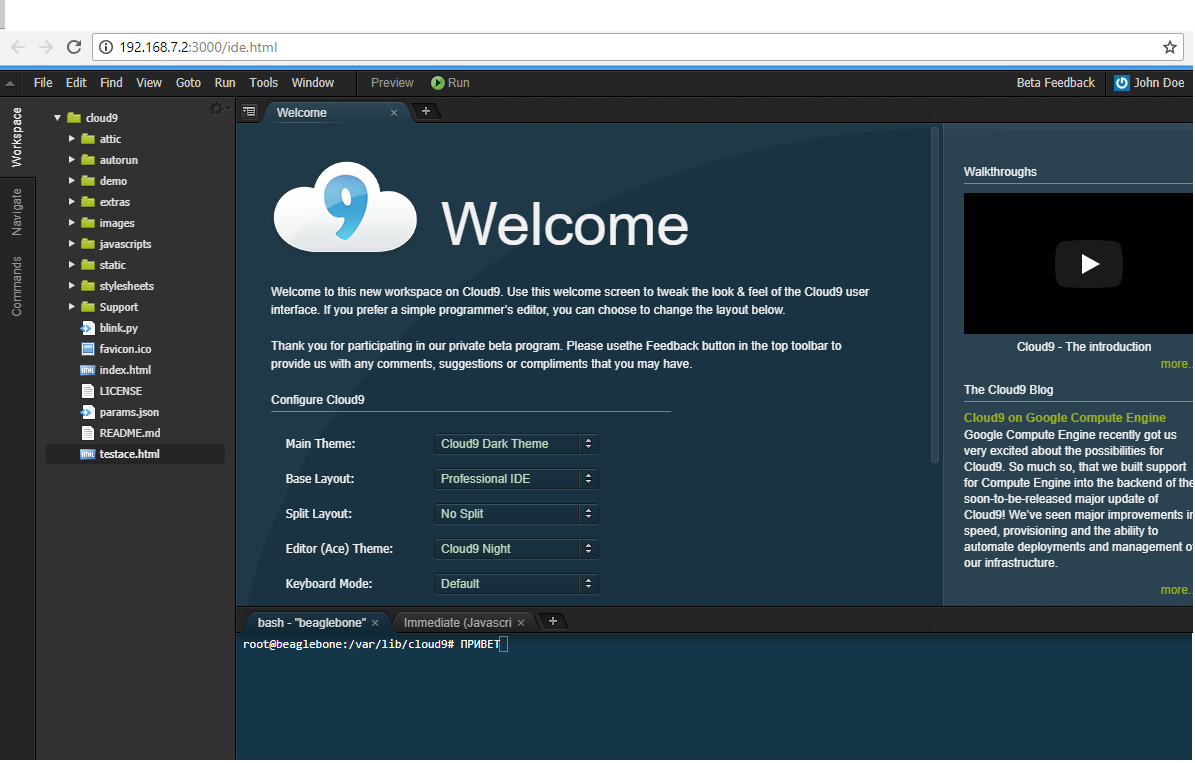Image resolution: width=1195 pixels, height=763 pixels.
Task: Open workspace tree settings gear
Action: pos(218,109)
